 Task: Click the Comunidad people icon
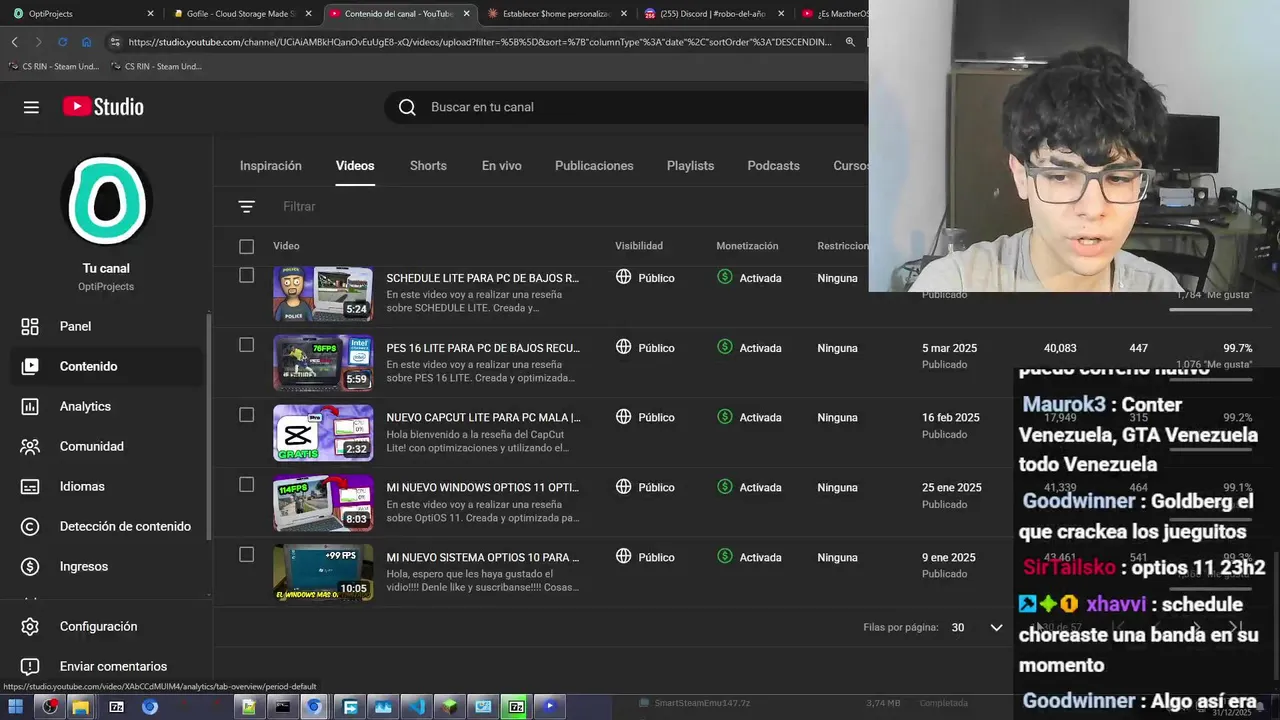pyautogui.click(x=30, y=446)
